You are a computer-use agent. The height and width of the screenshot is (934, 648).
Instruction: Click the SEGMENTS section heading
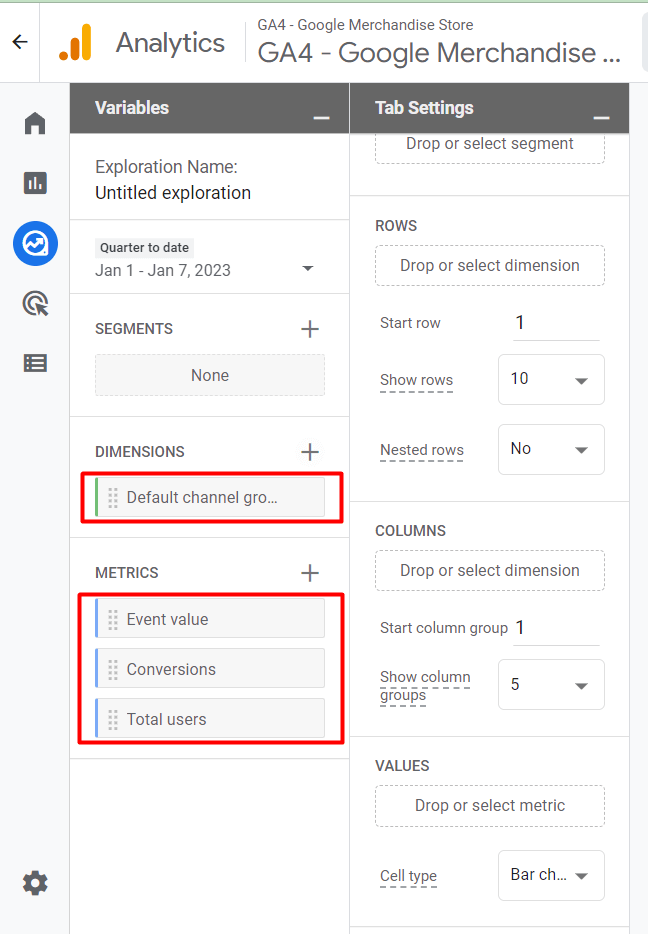pyautogui.click(x=134, y=329)
